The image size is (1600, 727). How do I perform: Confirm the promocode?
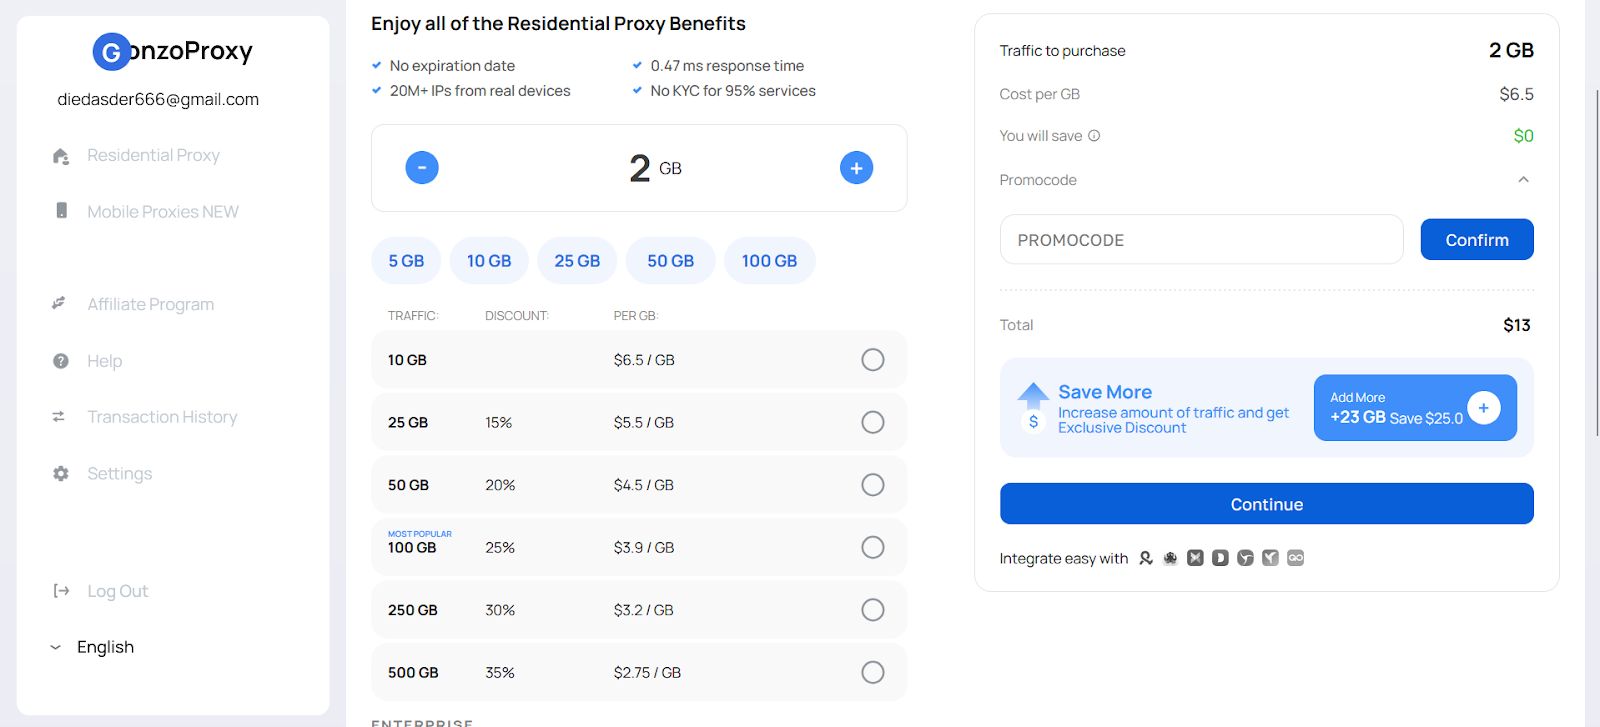1477,240
